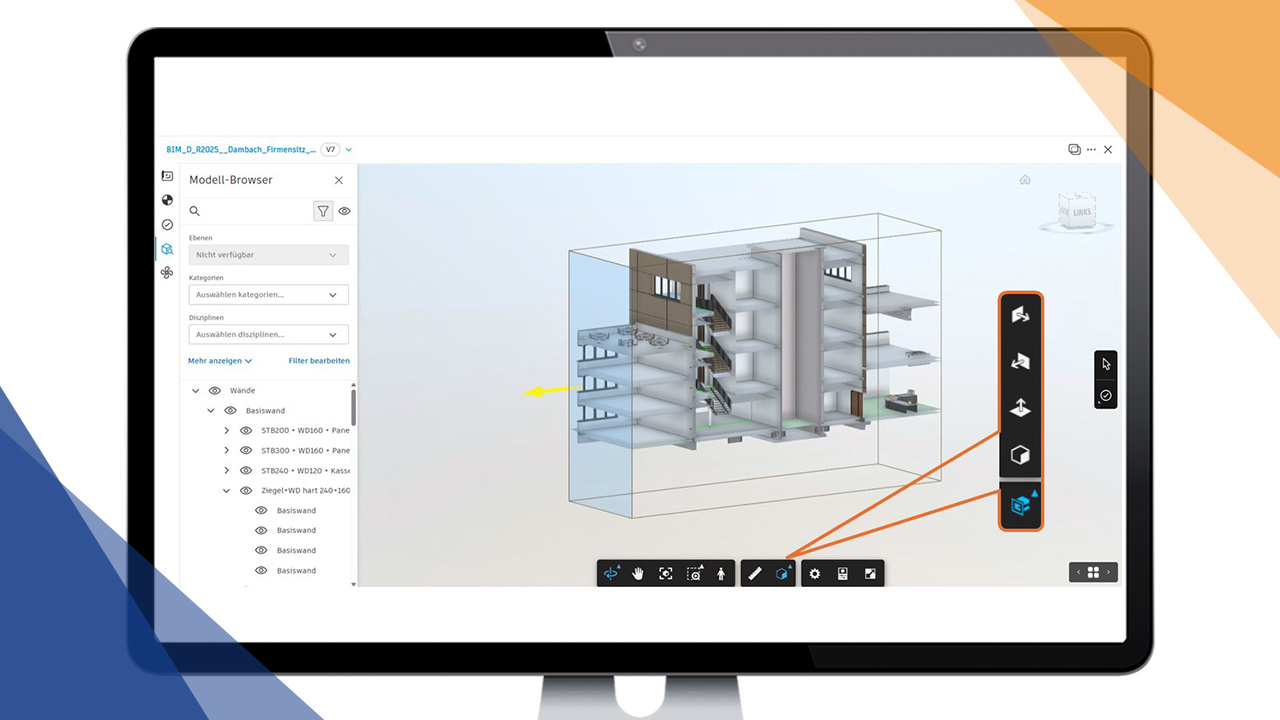Image resolution: width=1280 pixels, height=720 pixels.
Task: Collapse the Basiswand parent node
Action: click(211, 411)
